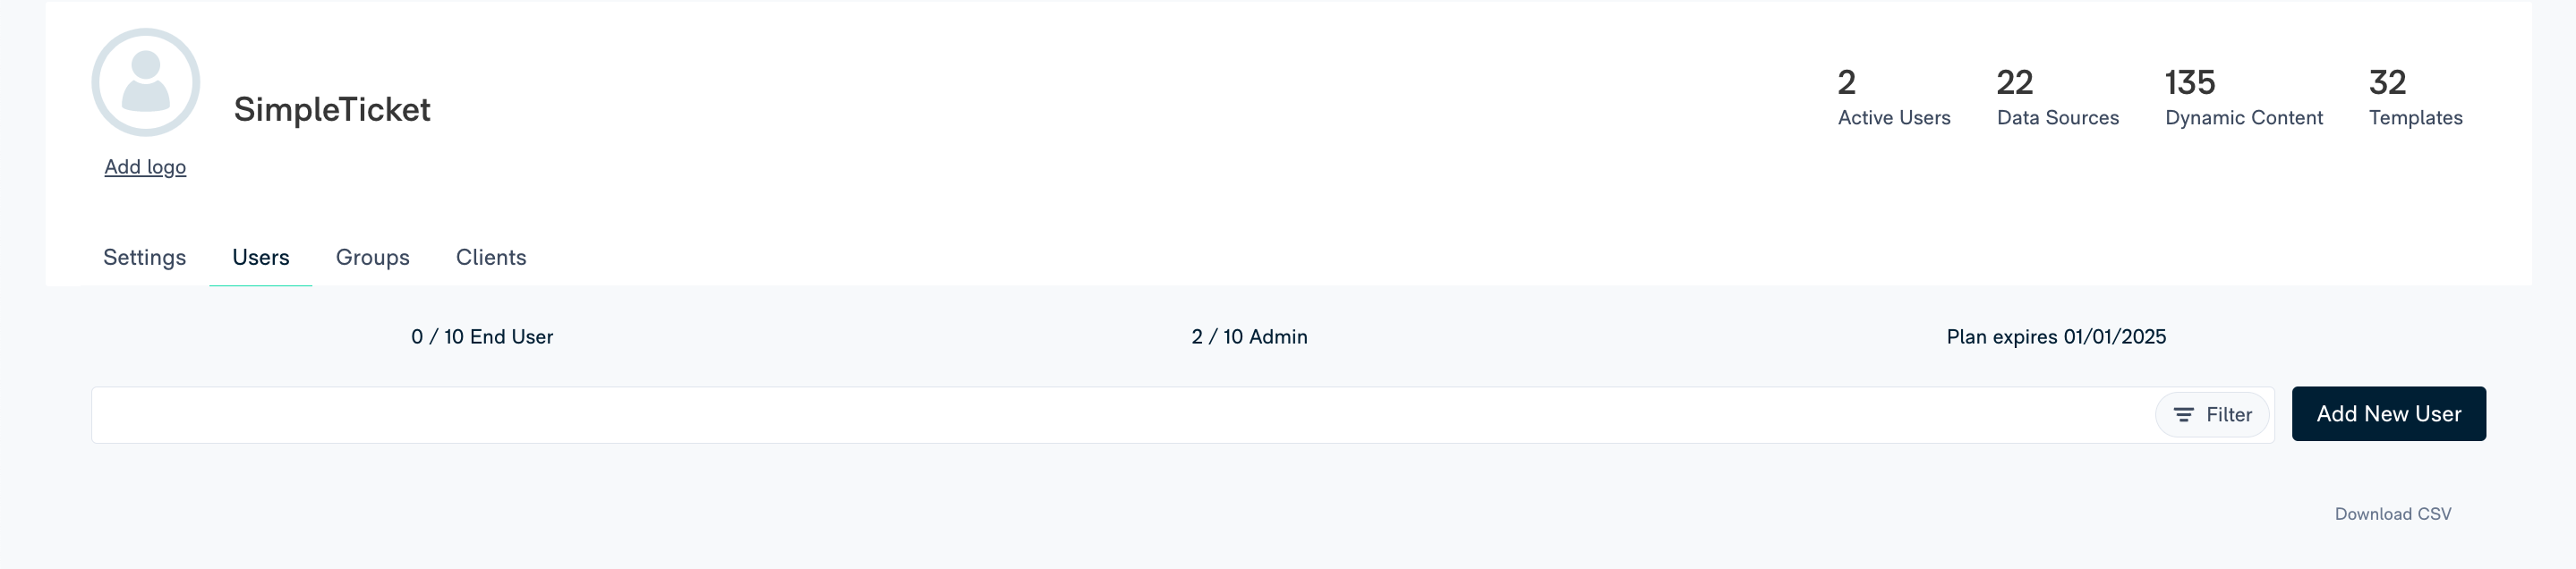The image size is (2576, 569).
Task: Click the Add logo link
Action: [144, 167]
